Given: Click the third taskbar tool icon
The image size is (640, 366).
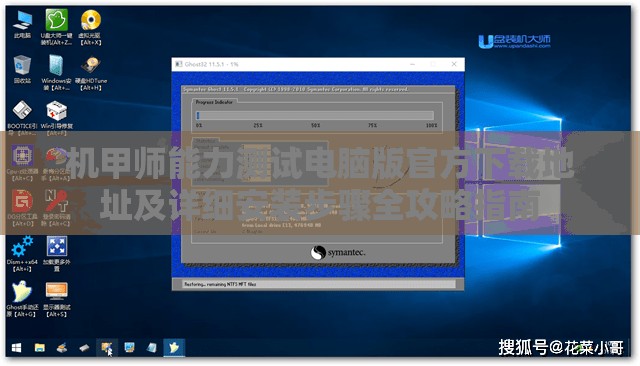Looking at the screenshot, I should [62, 348].
